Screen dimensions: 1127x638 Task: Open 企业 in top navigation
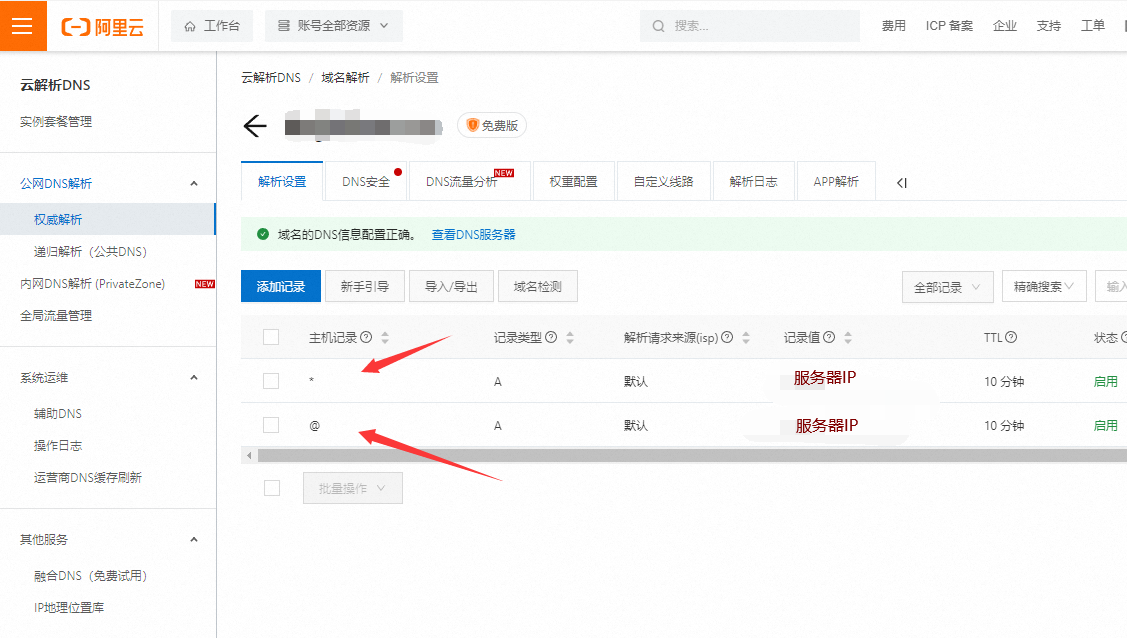(x=1005, y=26)
